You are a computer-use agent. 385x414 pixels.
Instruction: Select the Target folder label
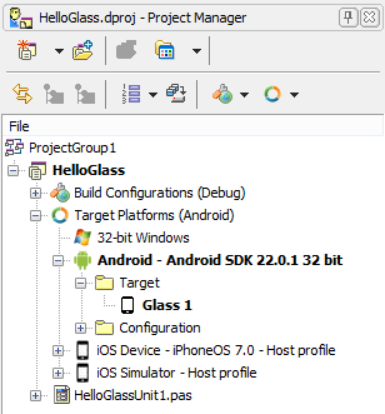(140, 283)
